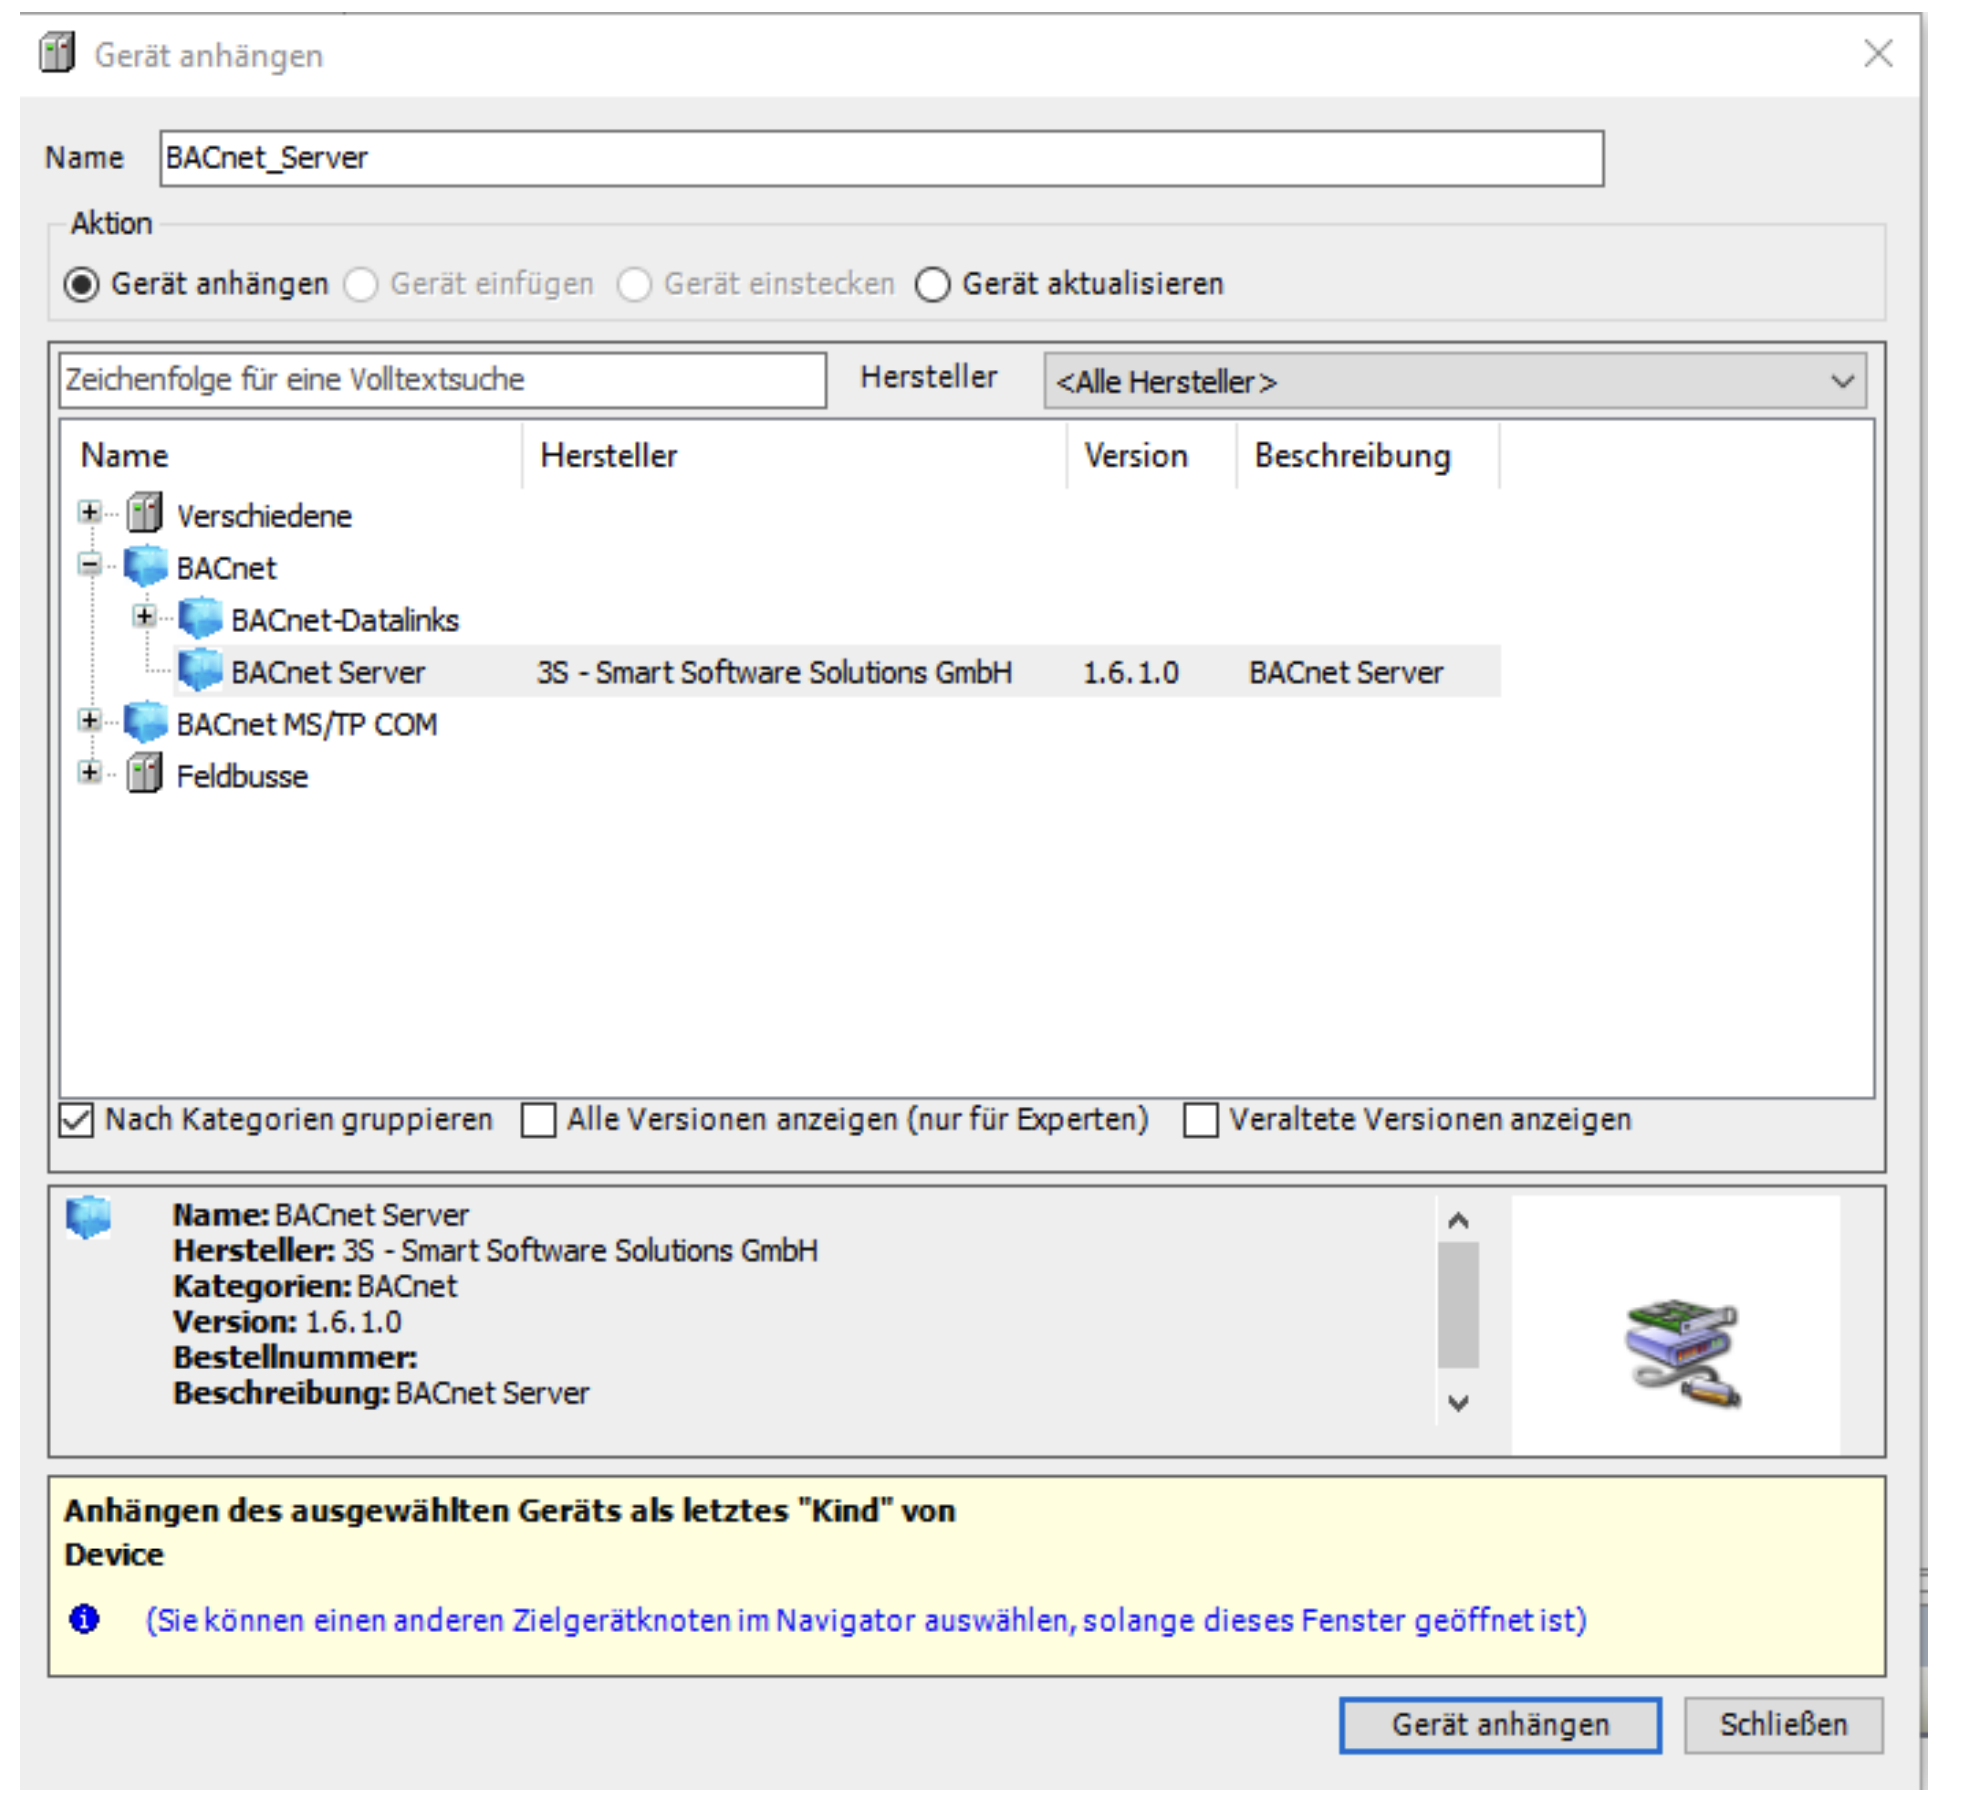1964x1808 pixels.
Task: Click the BACnet category cube icon
Action: coord(145,566)
